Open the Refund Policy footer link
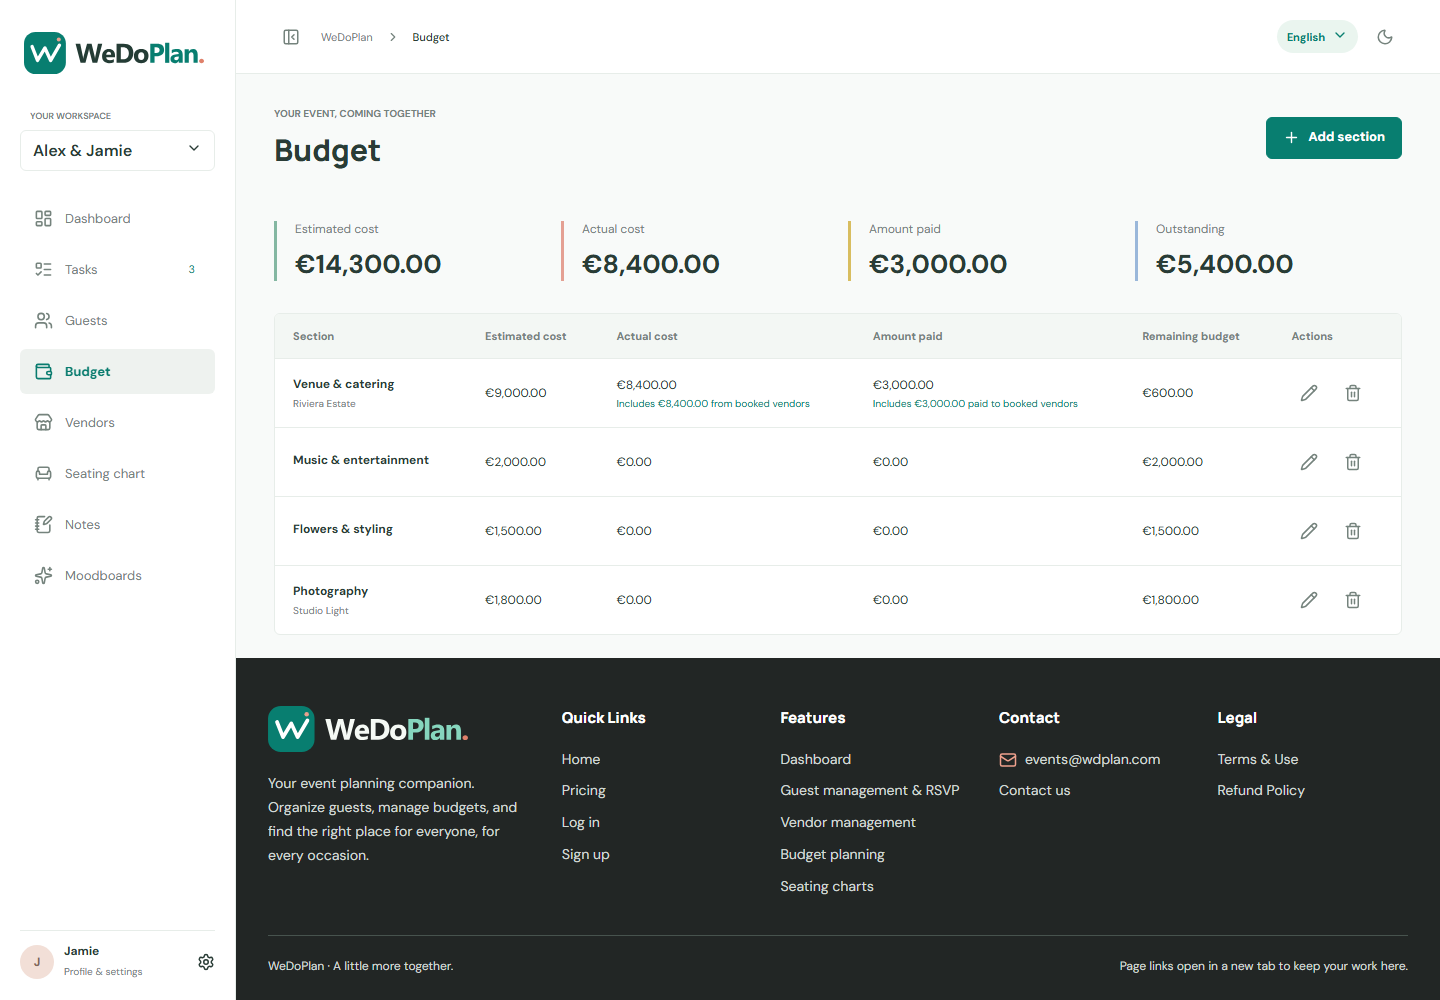The width and height of the screenshot is (1440, 1000). (x=1261, y=791)
